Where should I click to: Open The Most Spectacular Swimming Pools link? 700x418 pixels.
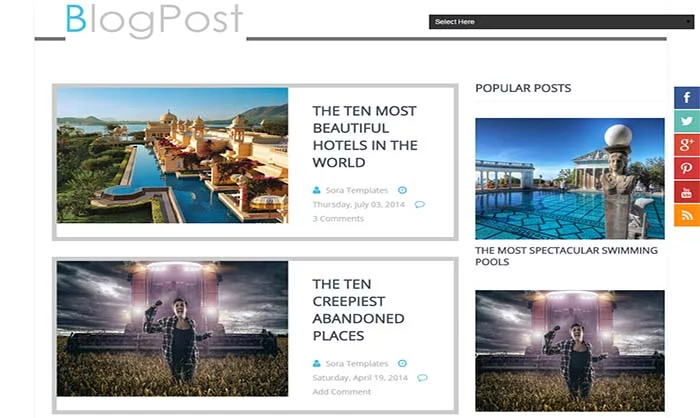point(566,256)
